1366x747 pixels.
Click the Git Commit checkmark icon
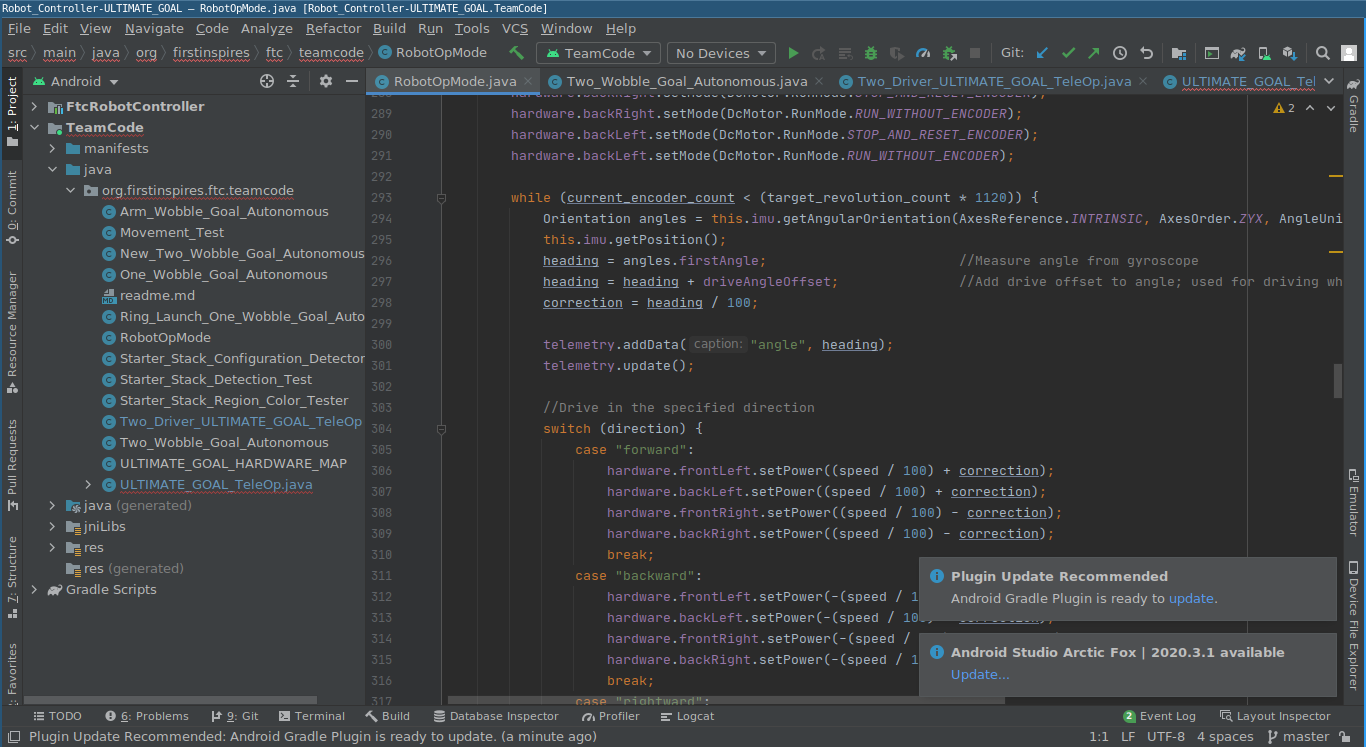pos(1068,53)
